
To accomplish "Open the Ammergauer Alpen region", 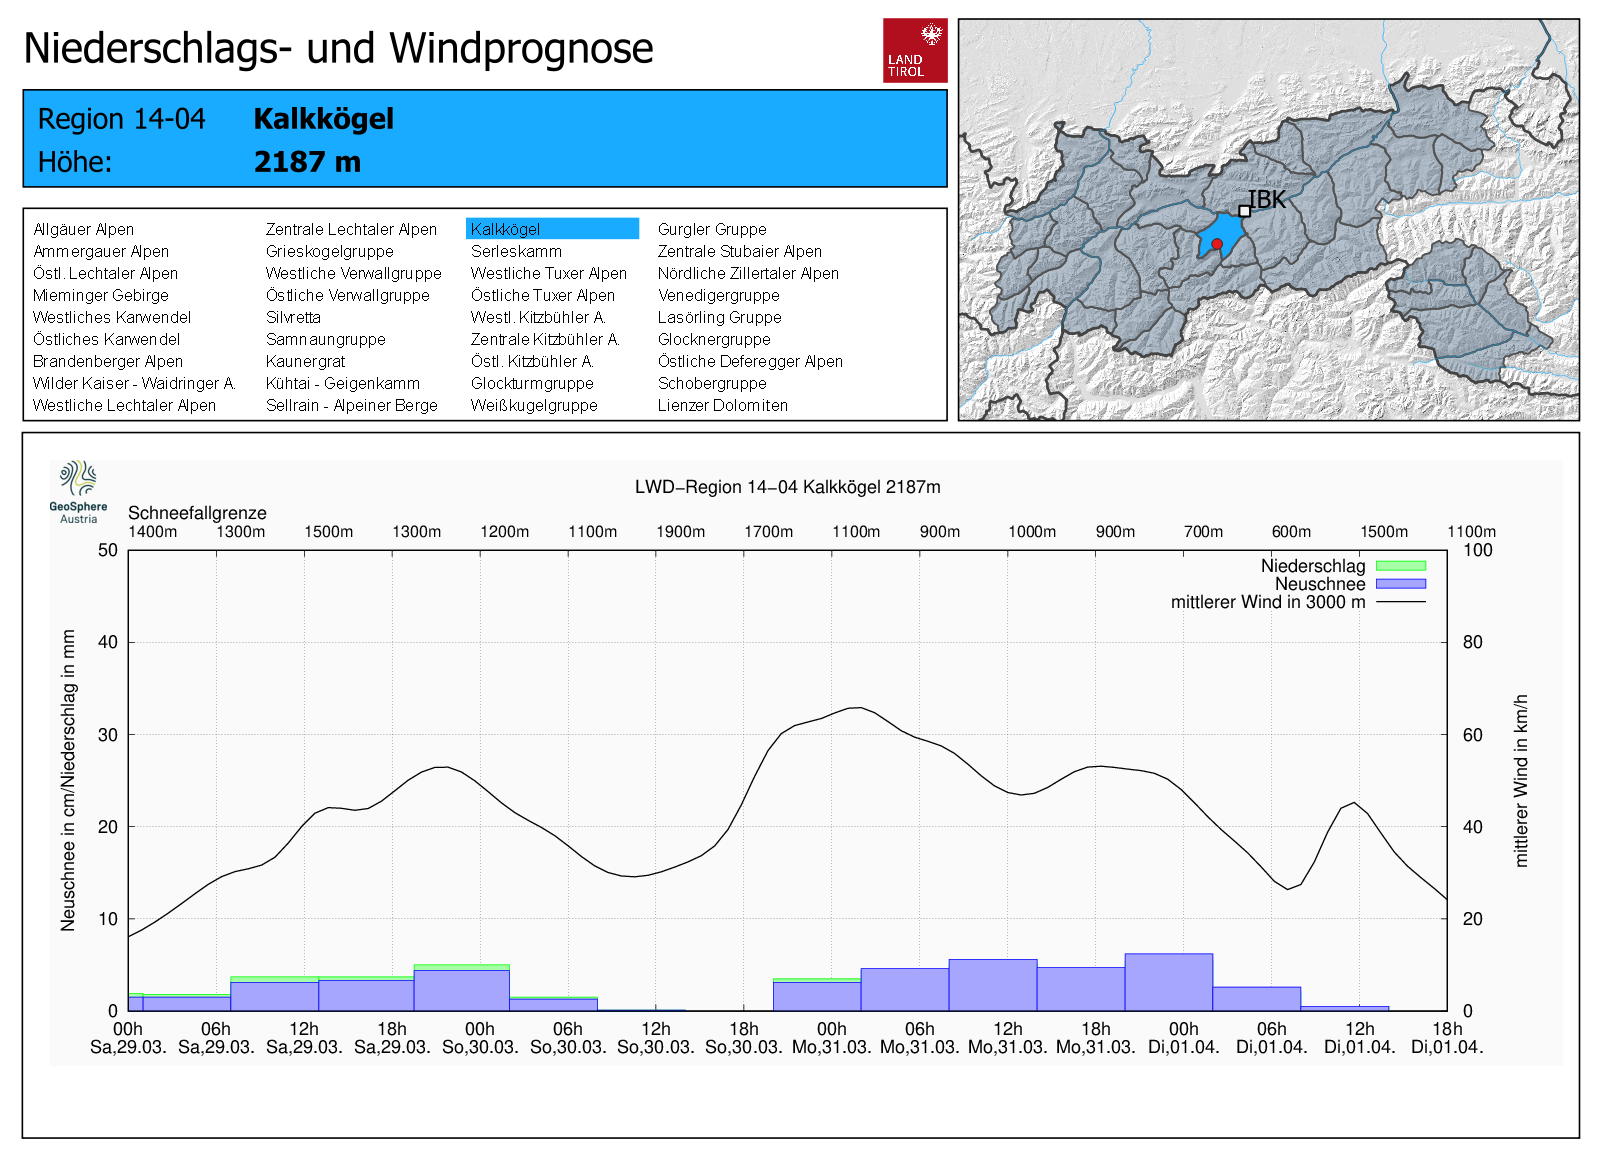I will [101, 251].
